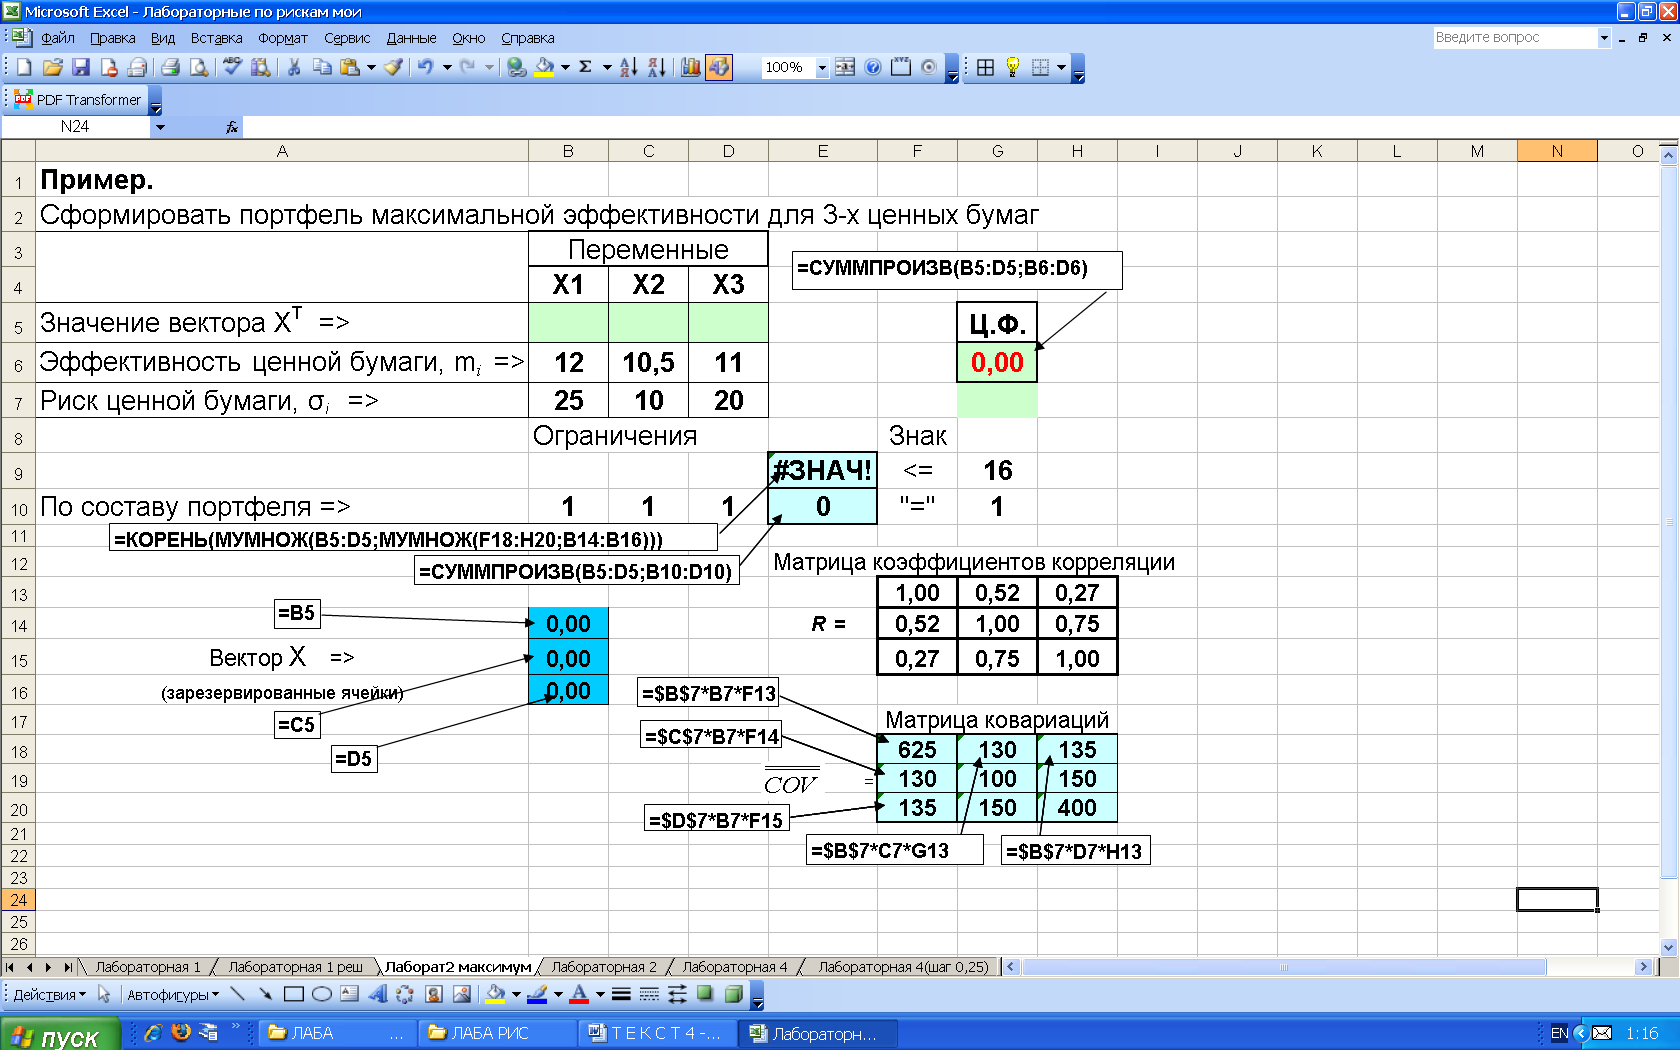Sort descending with the Z-A icon

point(656,67)
